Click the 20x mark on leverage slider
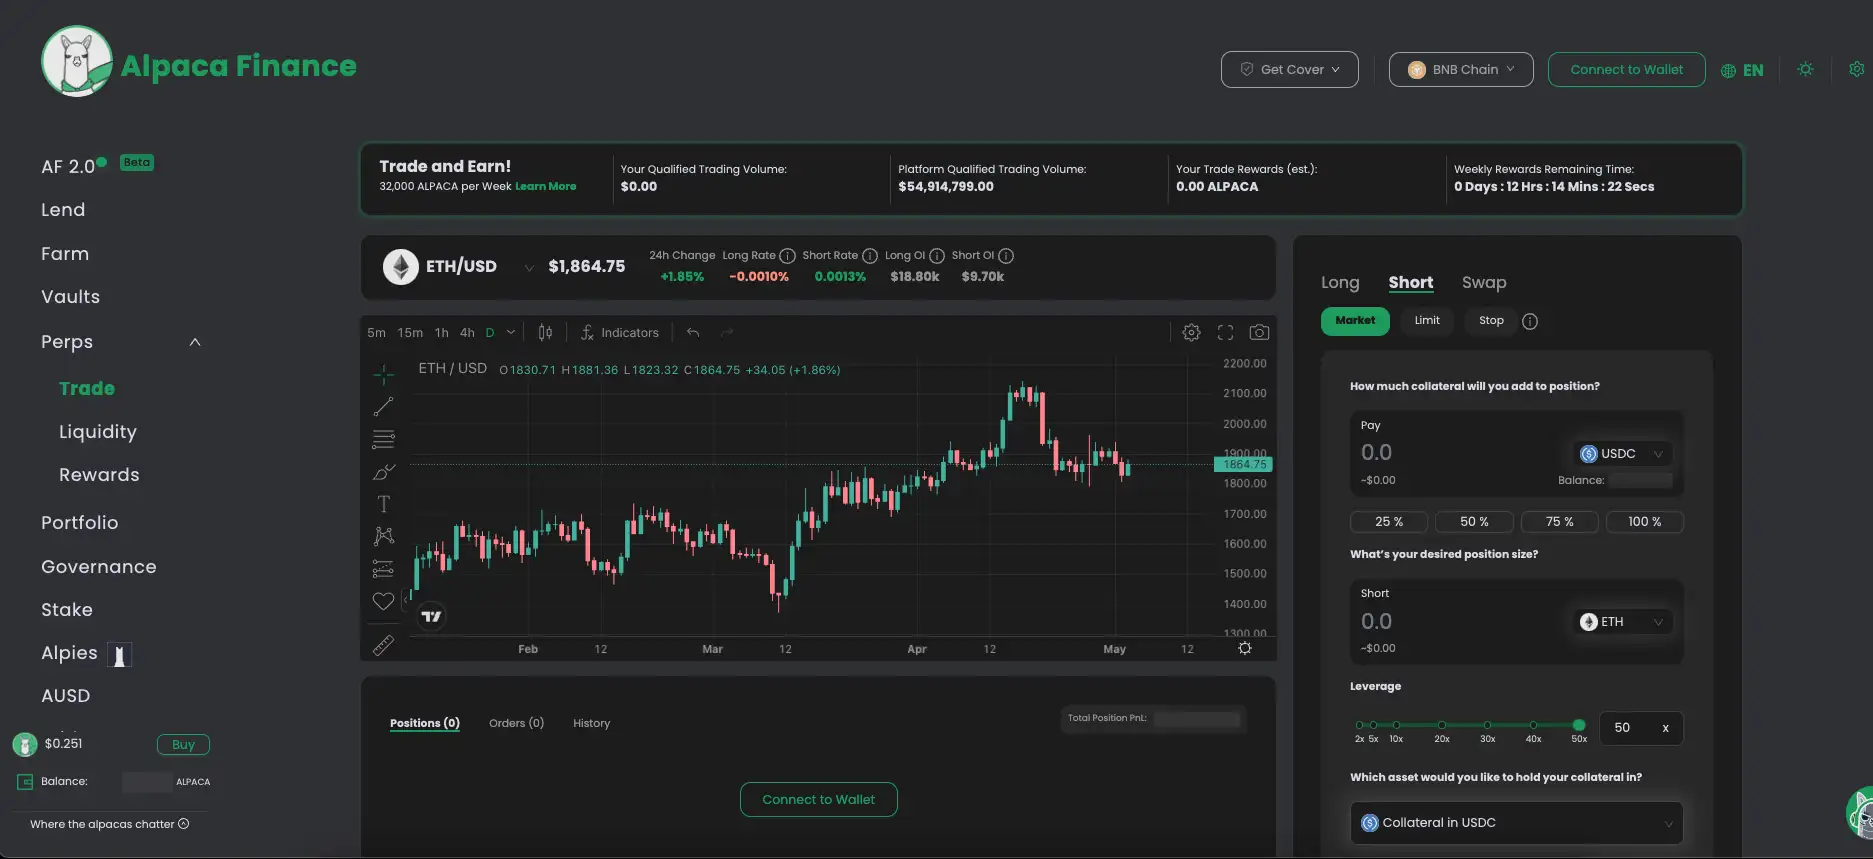This screenshot has width=1873, height=859. 1441,725
